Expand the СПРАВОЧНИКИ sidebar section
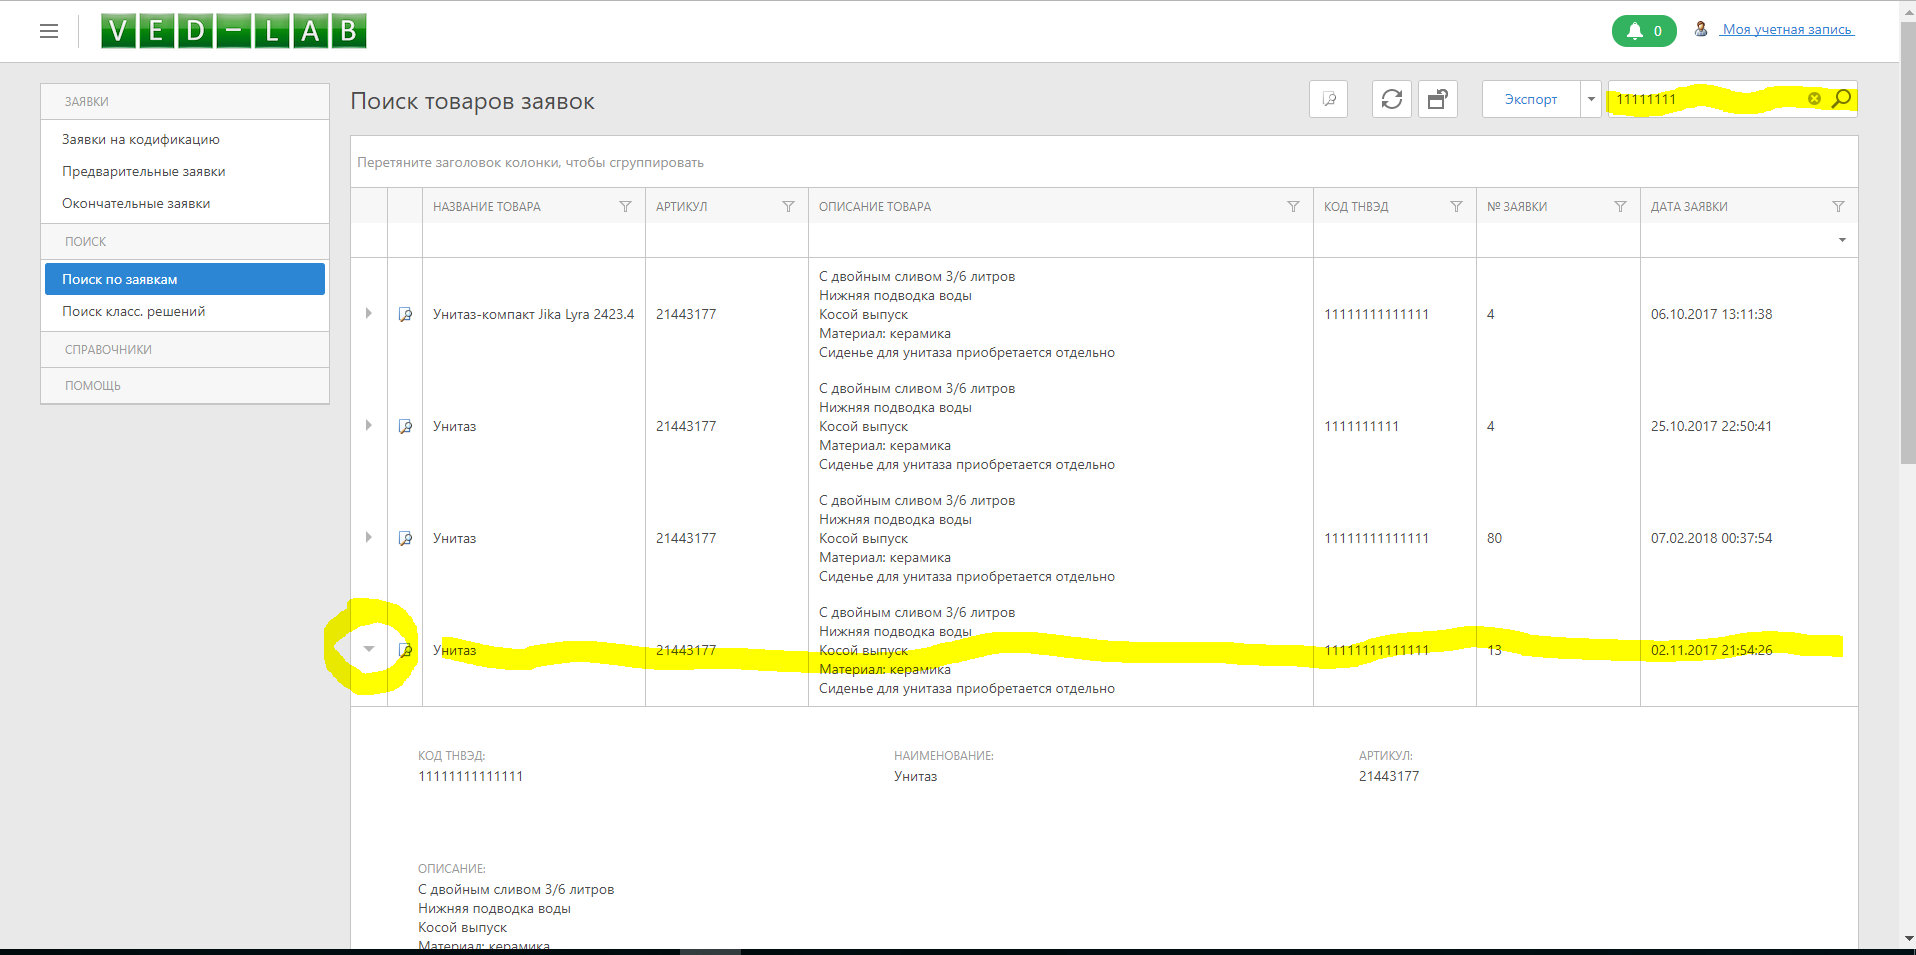Viewport: 1916px width, 955px height. [x=185, y=350]
